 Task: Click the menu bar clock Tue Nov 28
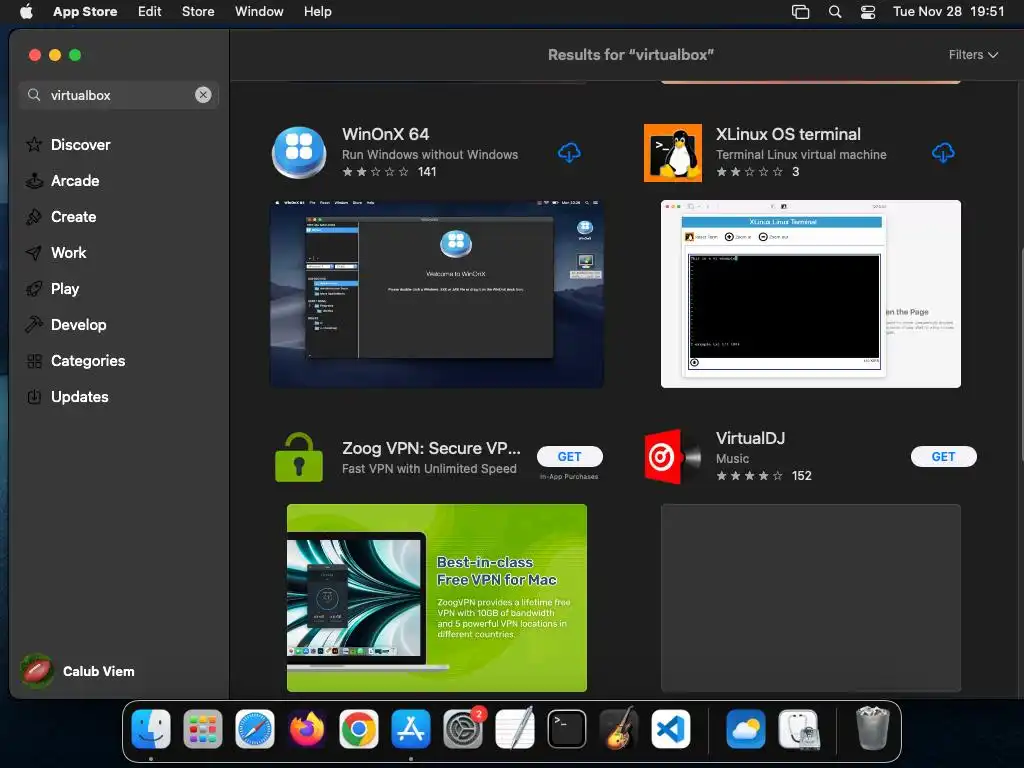tap(948, 11)
